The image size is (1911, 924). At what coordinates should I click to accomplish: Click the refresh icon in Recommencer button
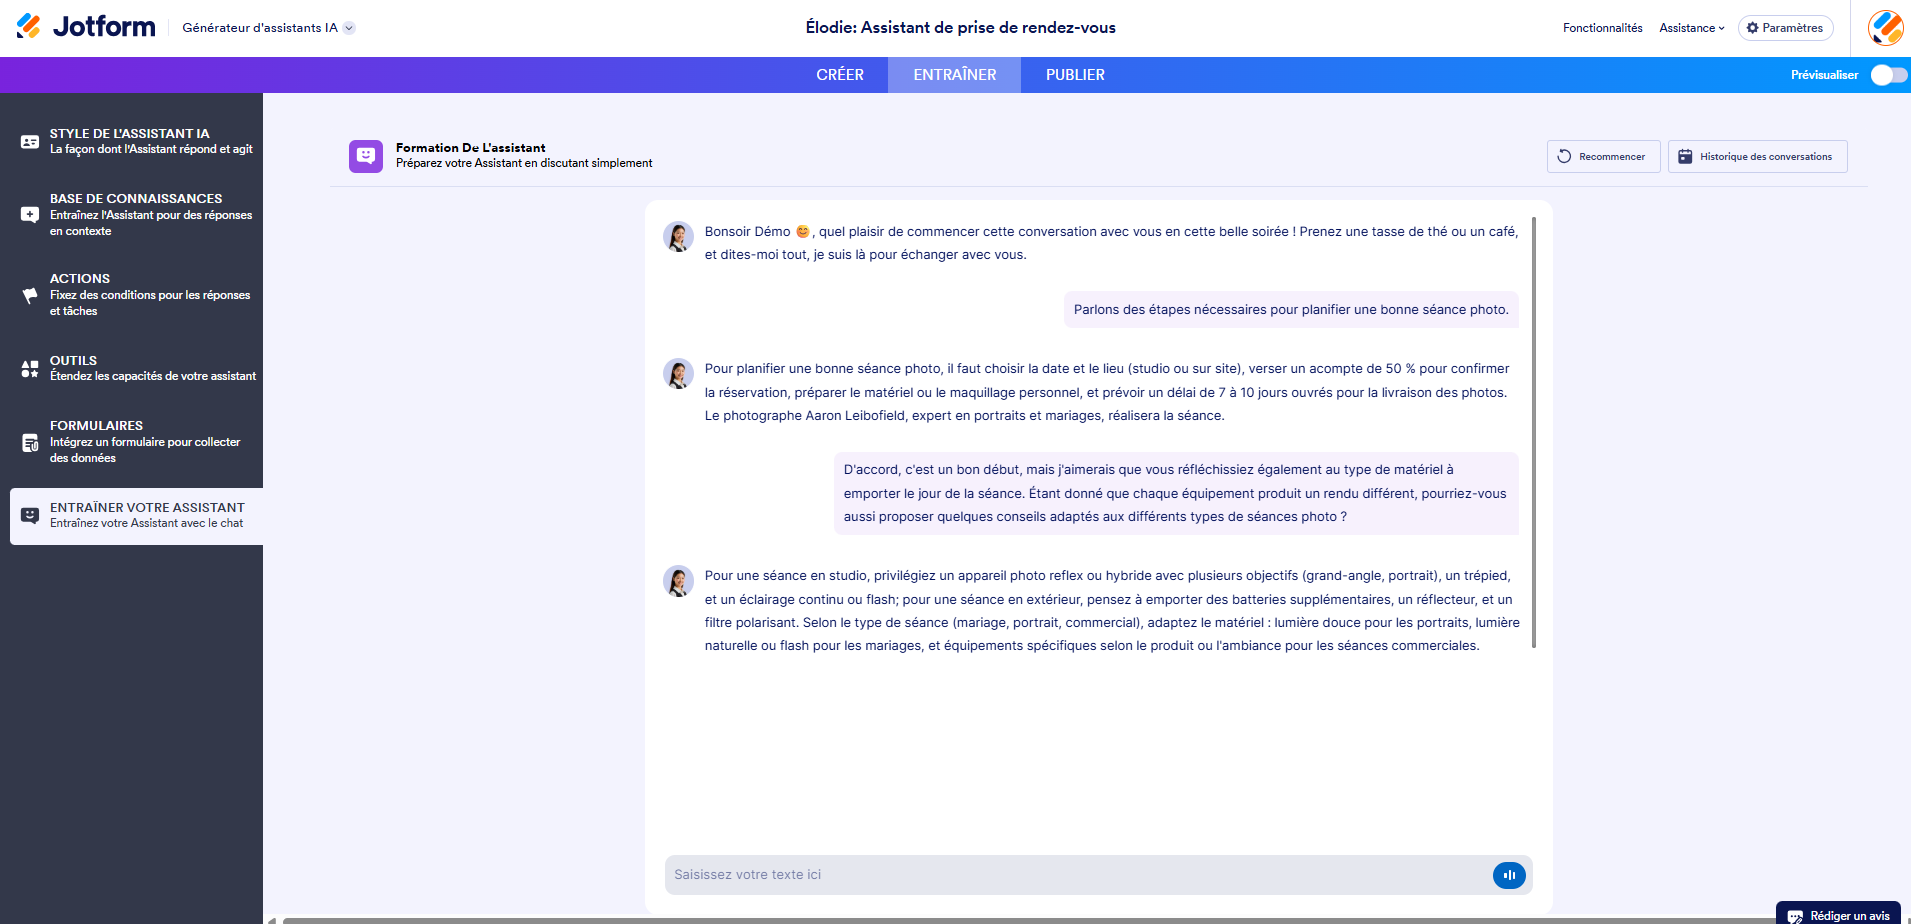1564,157
